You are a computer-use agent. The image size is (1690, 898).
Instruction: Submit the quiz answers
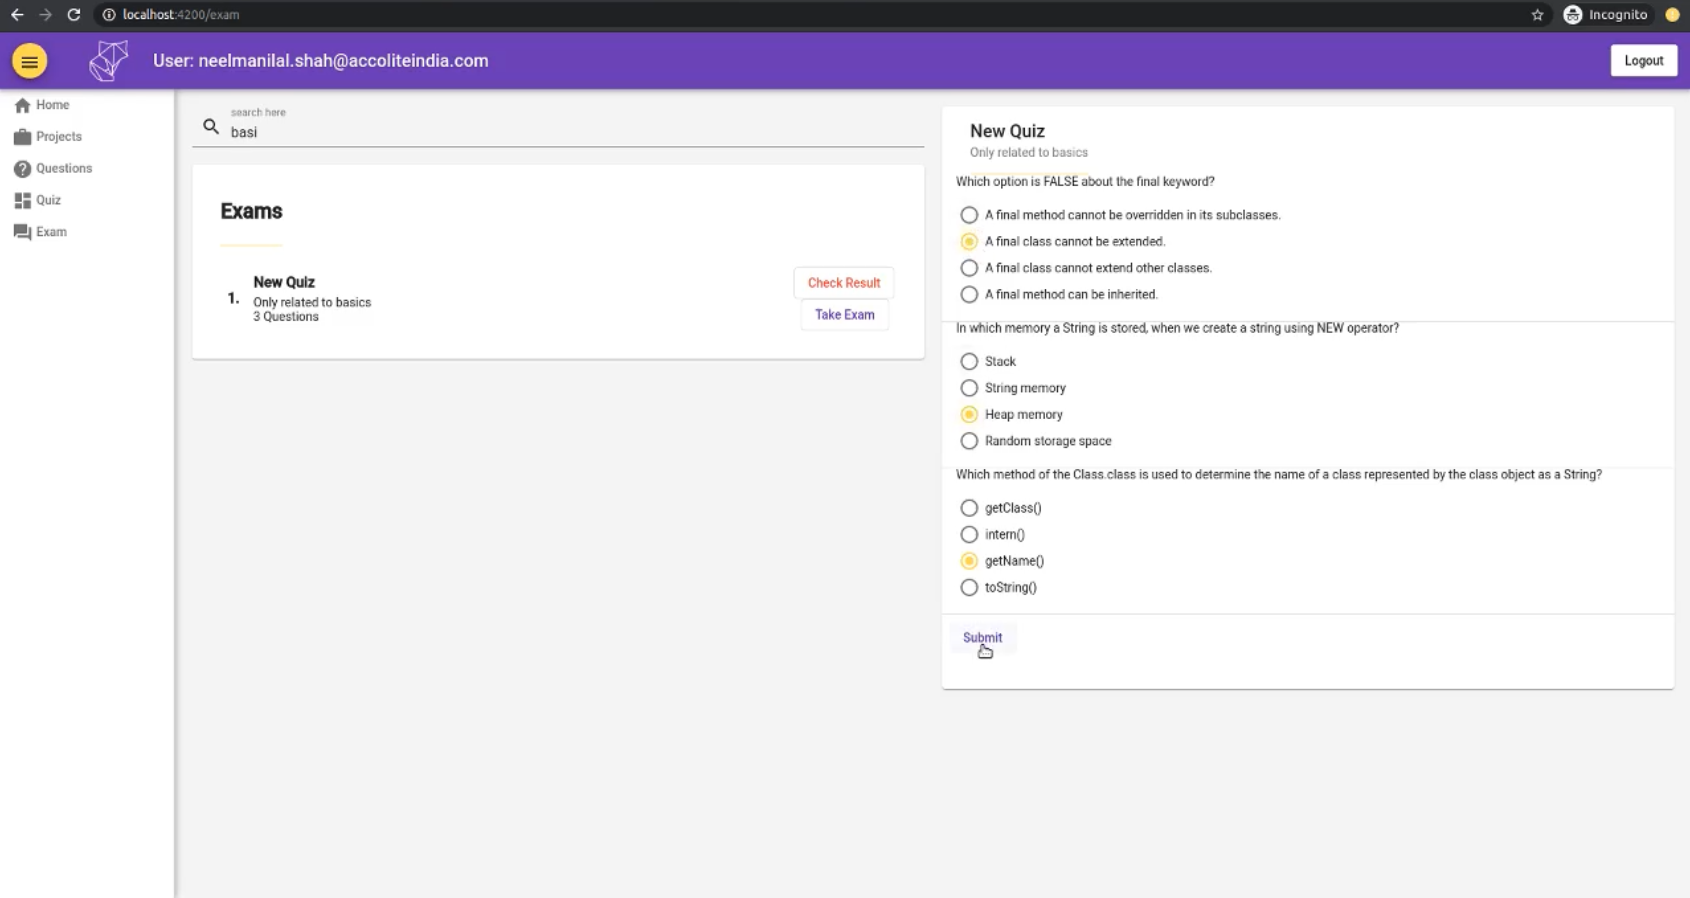982,638
